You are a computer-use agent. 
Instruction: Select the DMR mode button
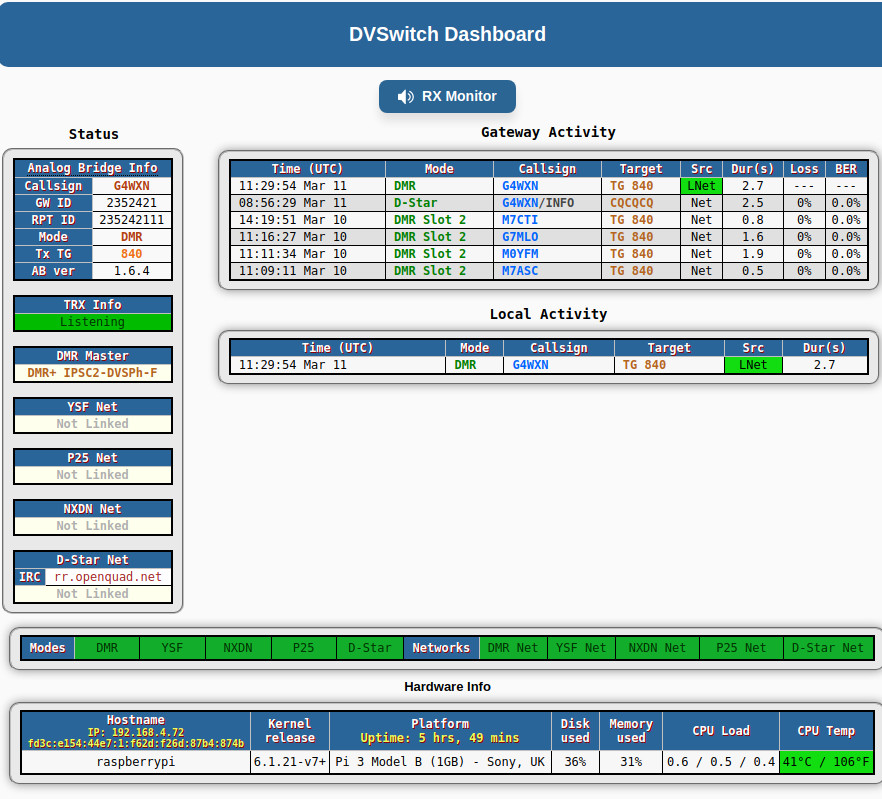[106, 647]
